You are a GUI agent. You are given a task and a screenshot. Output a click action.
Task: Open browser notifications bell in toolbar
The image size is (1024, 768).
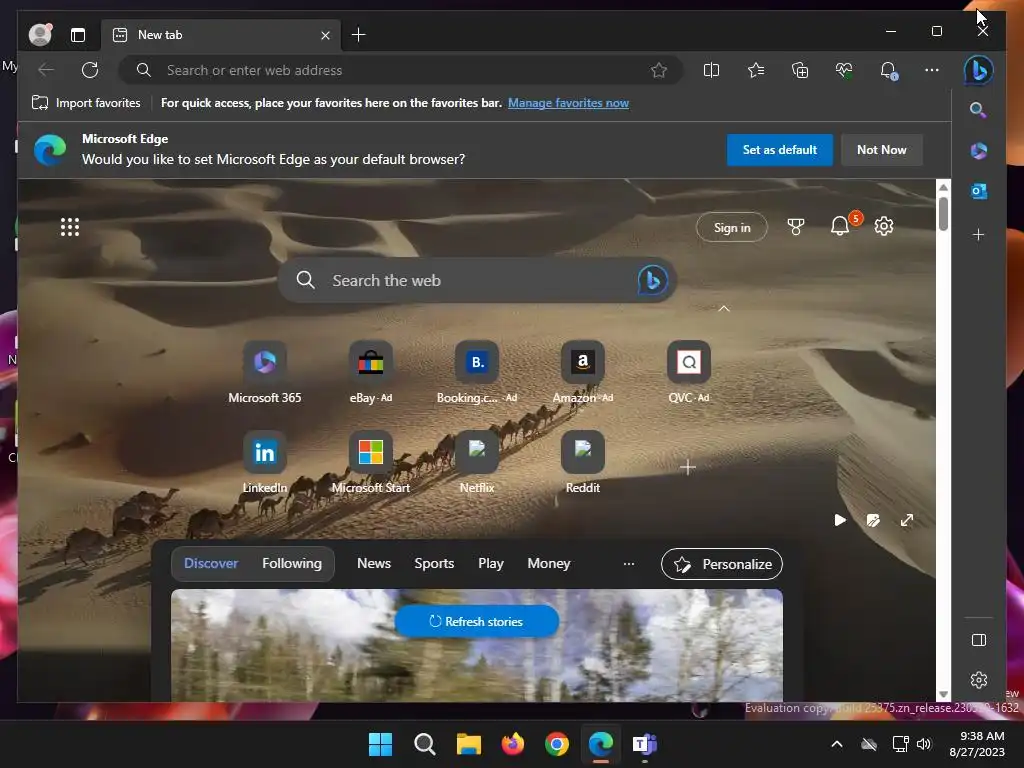pyautogui.click(x=888, y=70)
